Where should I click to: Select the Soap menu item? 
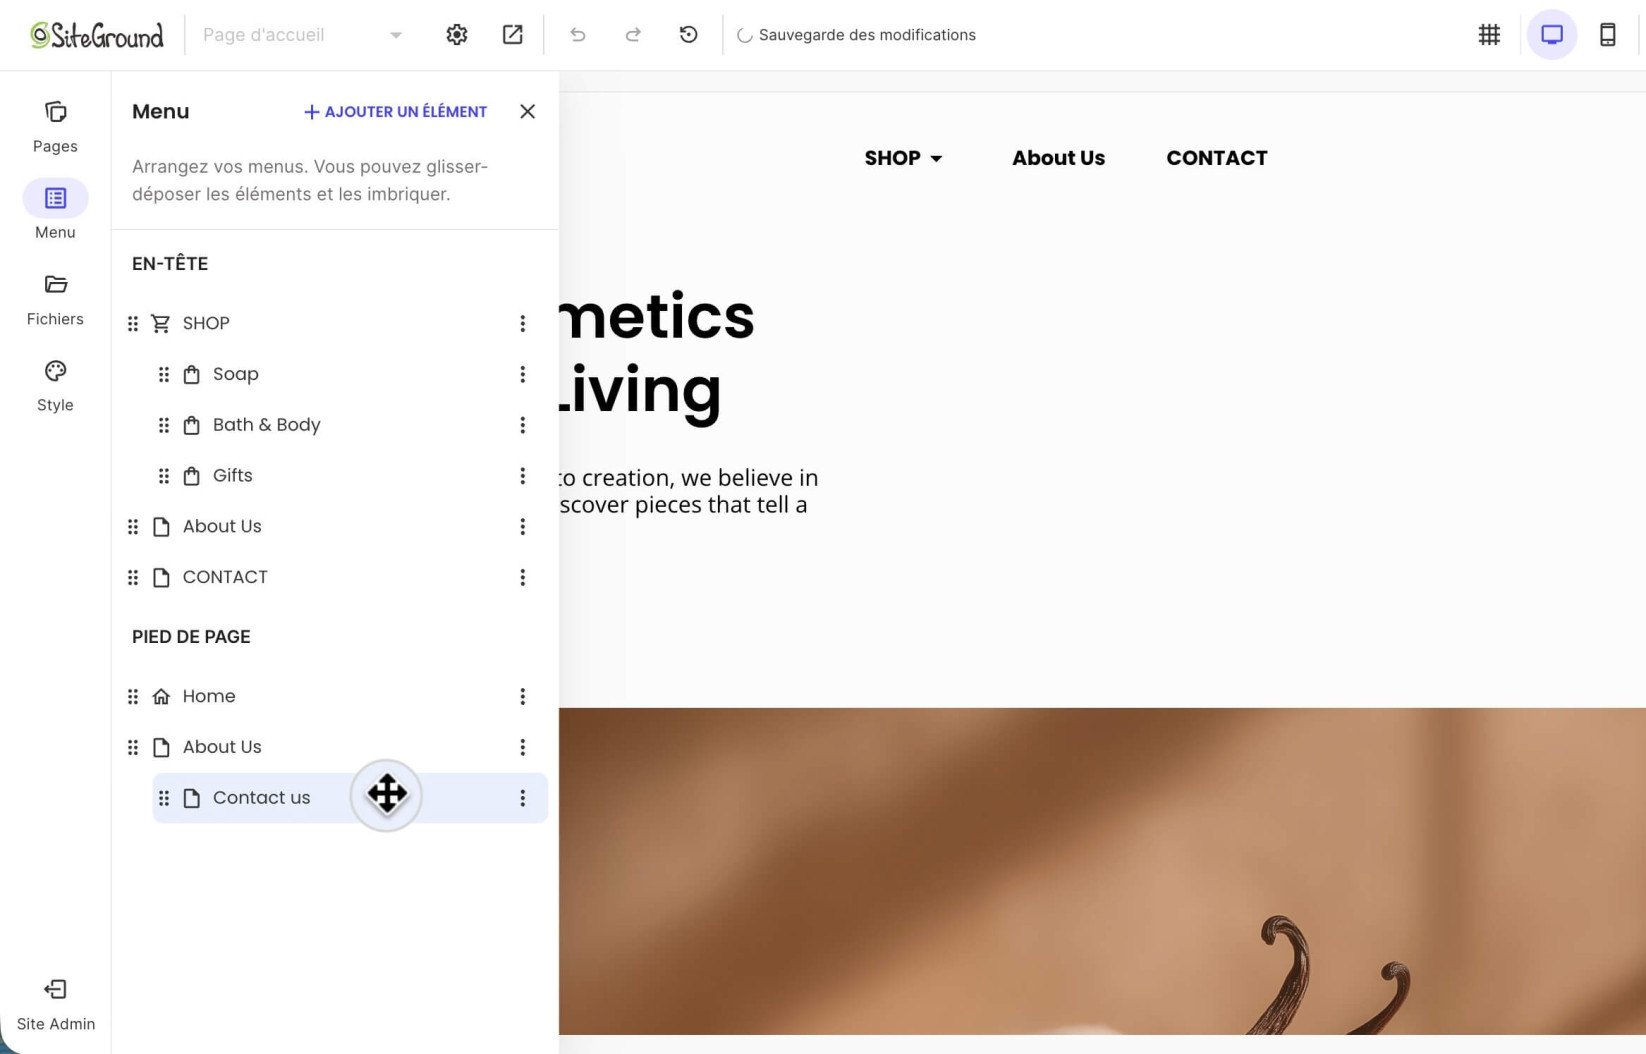236,374
